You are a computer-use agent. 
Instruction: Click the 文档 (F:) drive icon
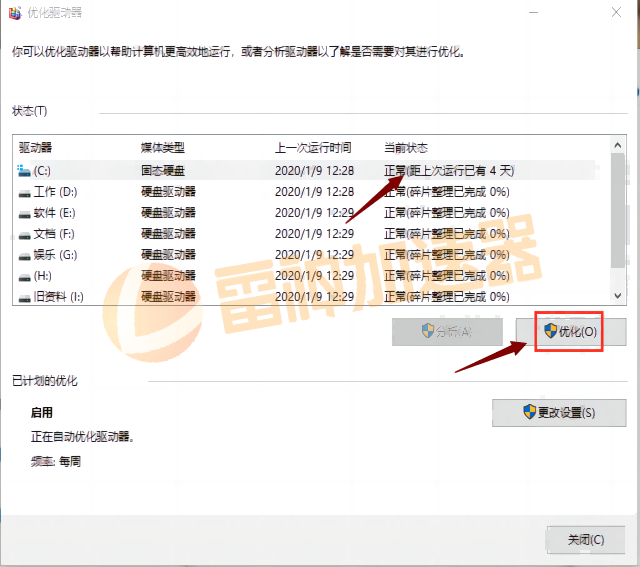point(25,234)
